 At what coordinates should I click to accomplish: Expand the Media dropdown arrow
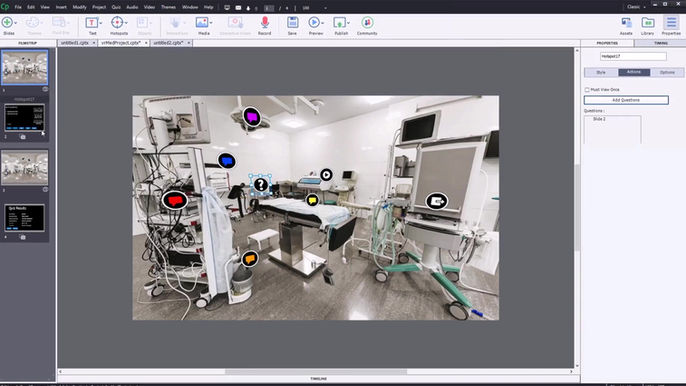211,23
